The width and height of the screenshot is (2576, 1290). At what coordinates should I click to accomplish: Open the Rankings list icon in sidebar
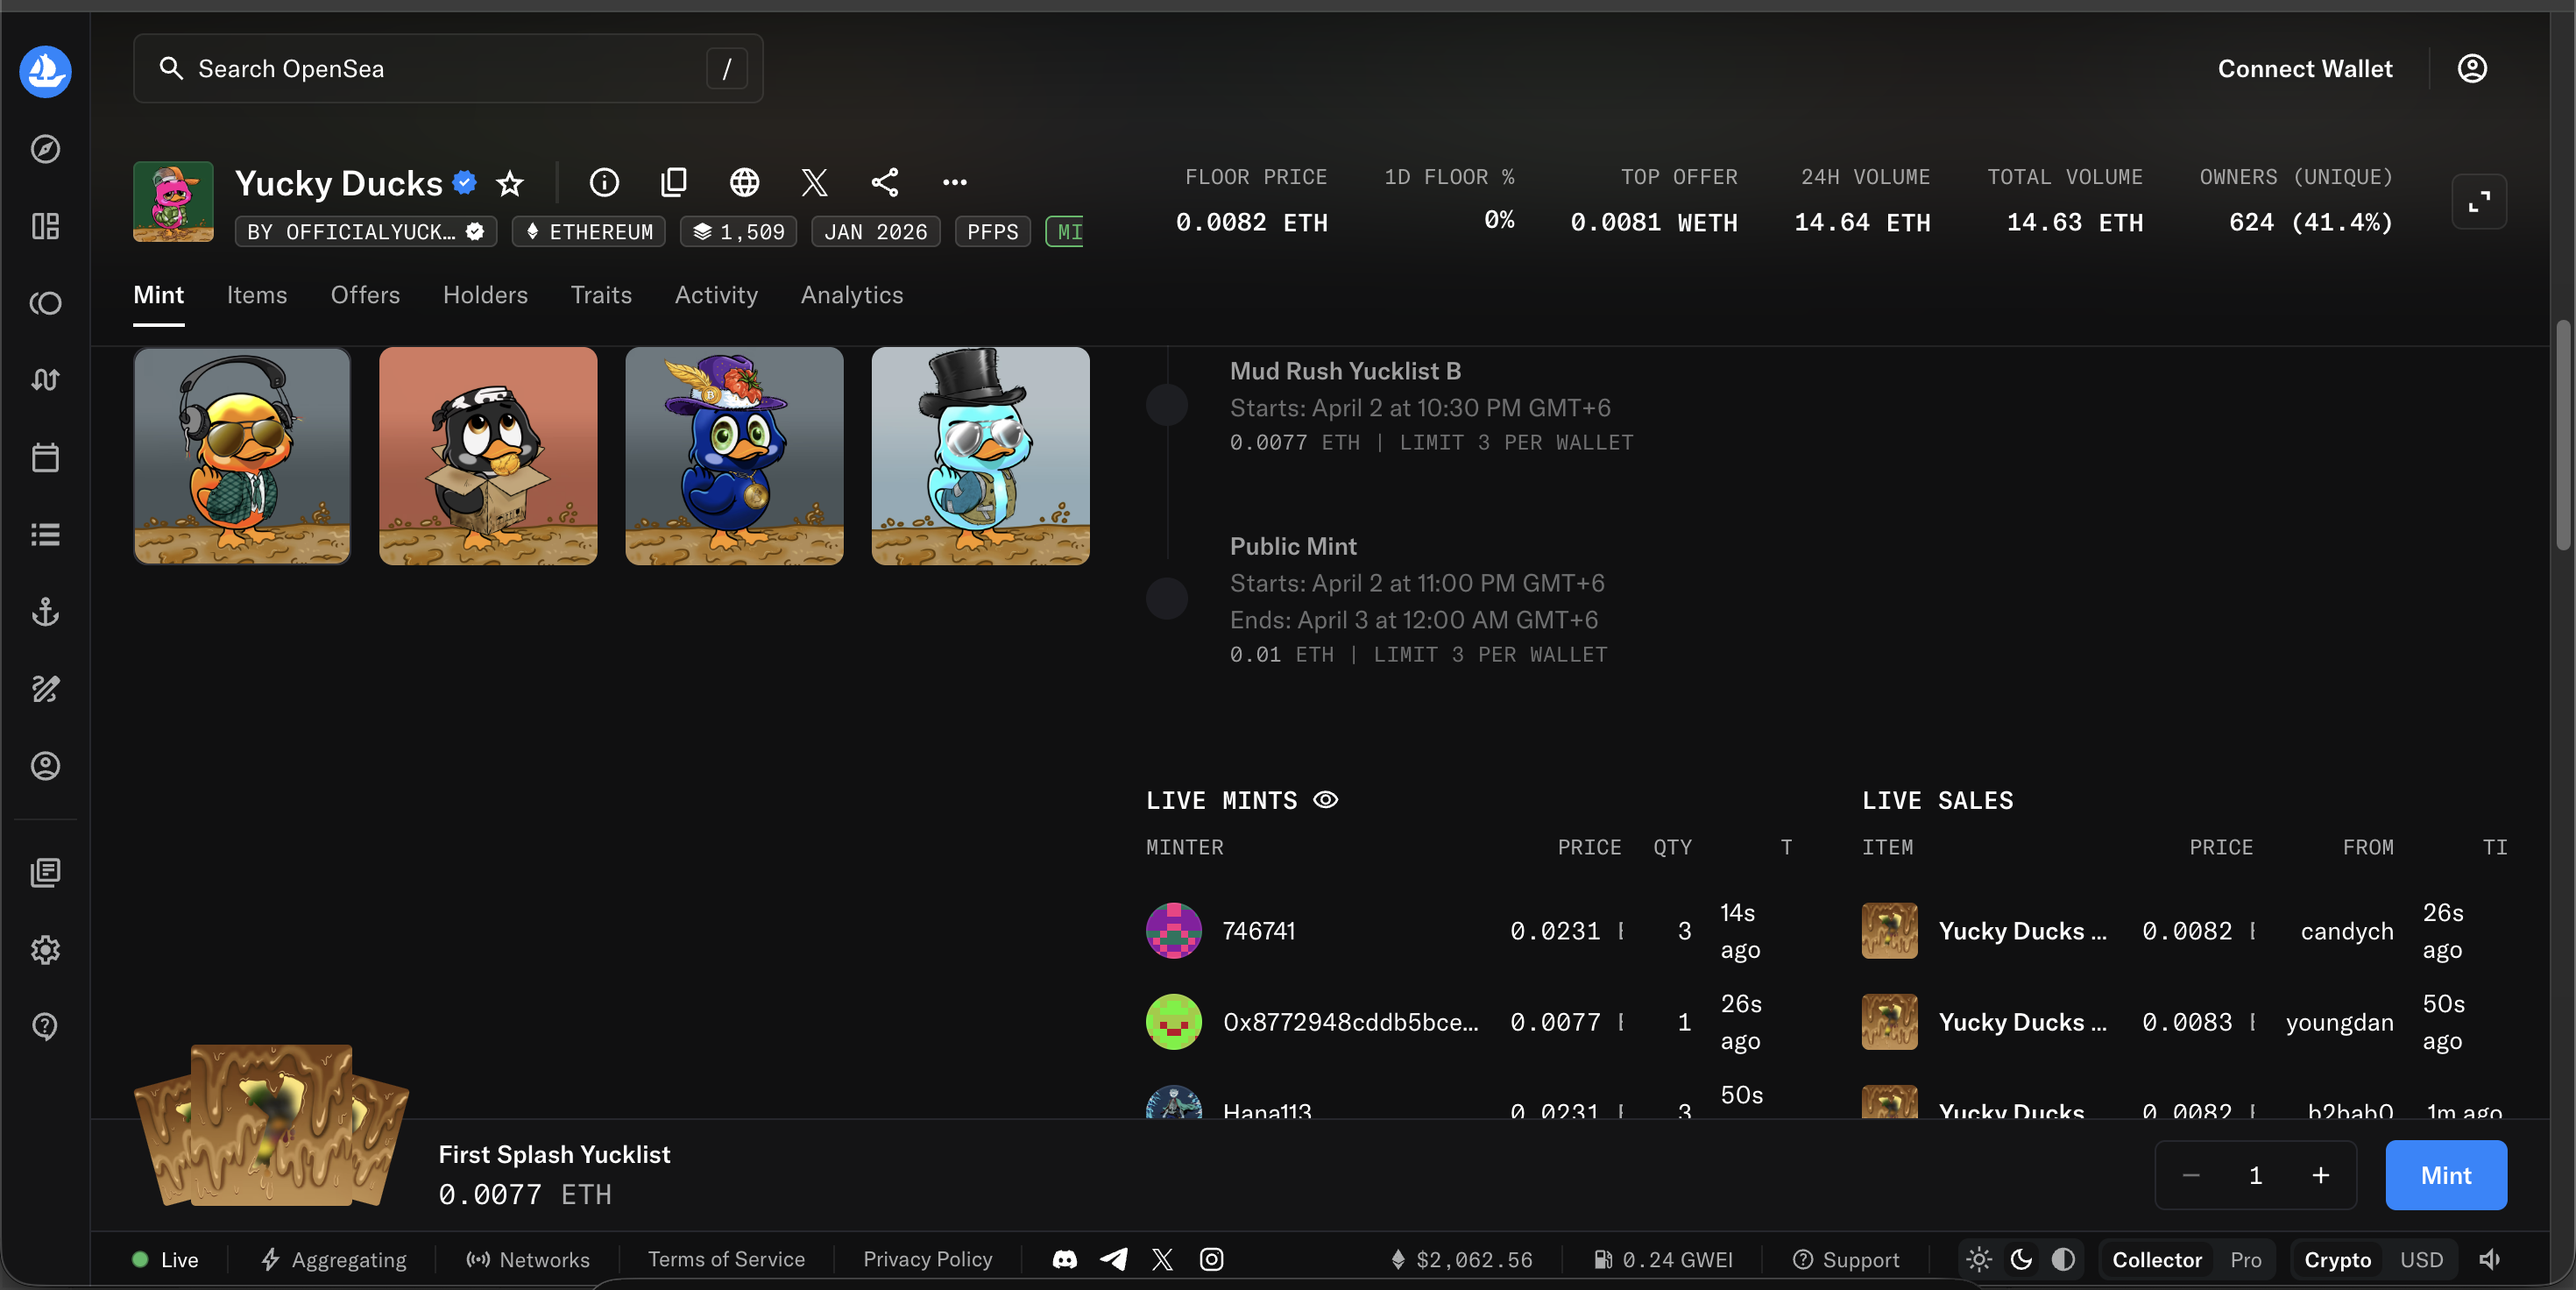(45, 534)
